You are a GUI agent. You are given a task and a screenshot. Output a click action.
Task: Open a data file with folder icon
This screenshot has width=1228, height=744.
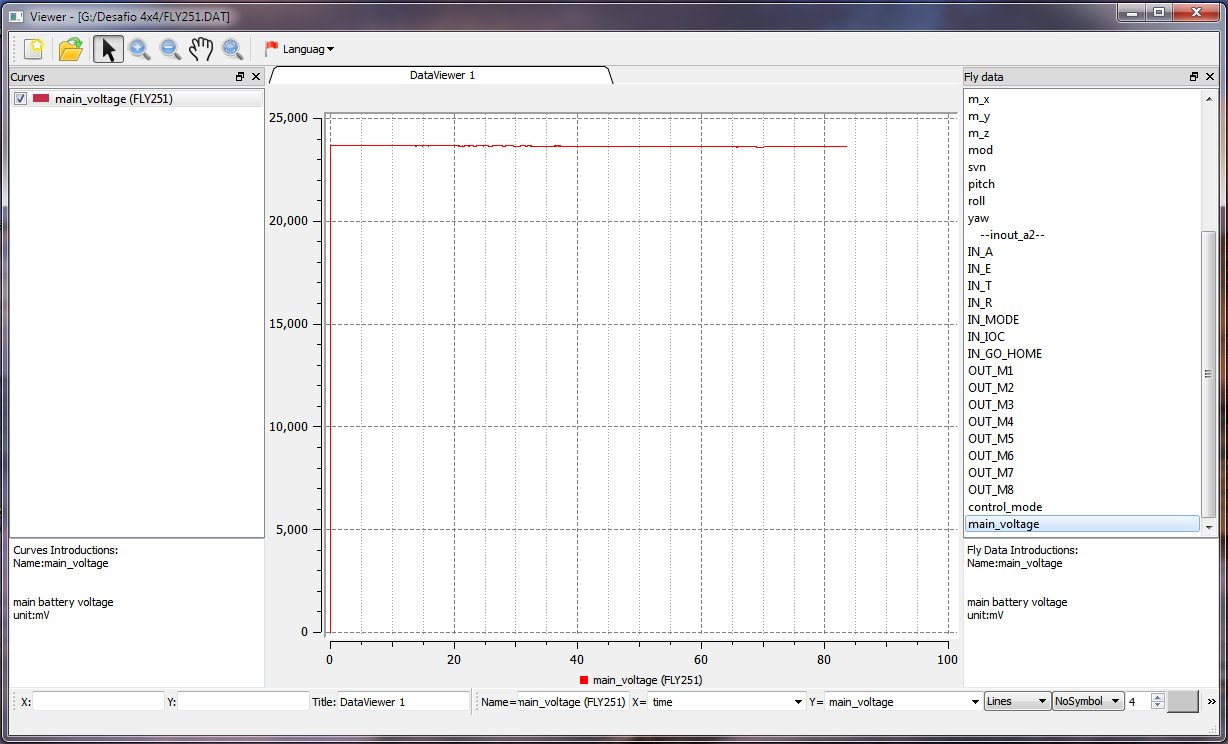70,49
